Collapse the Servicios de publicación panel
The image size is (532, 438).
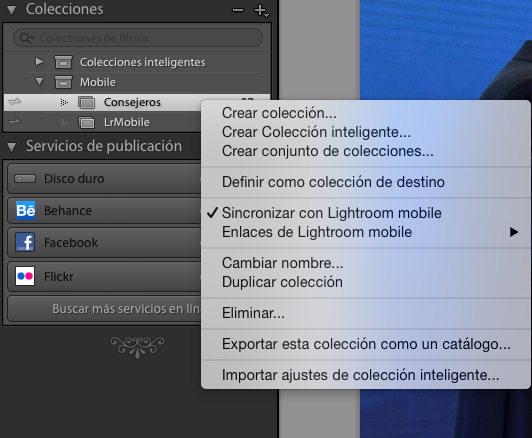tap(12, 147)
